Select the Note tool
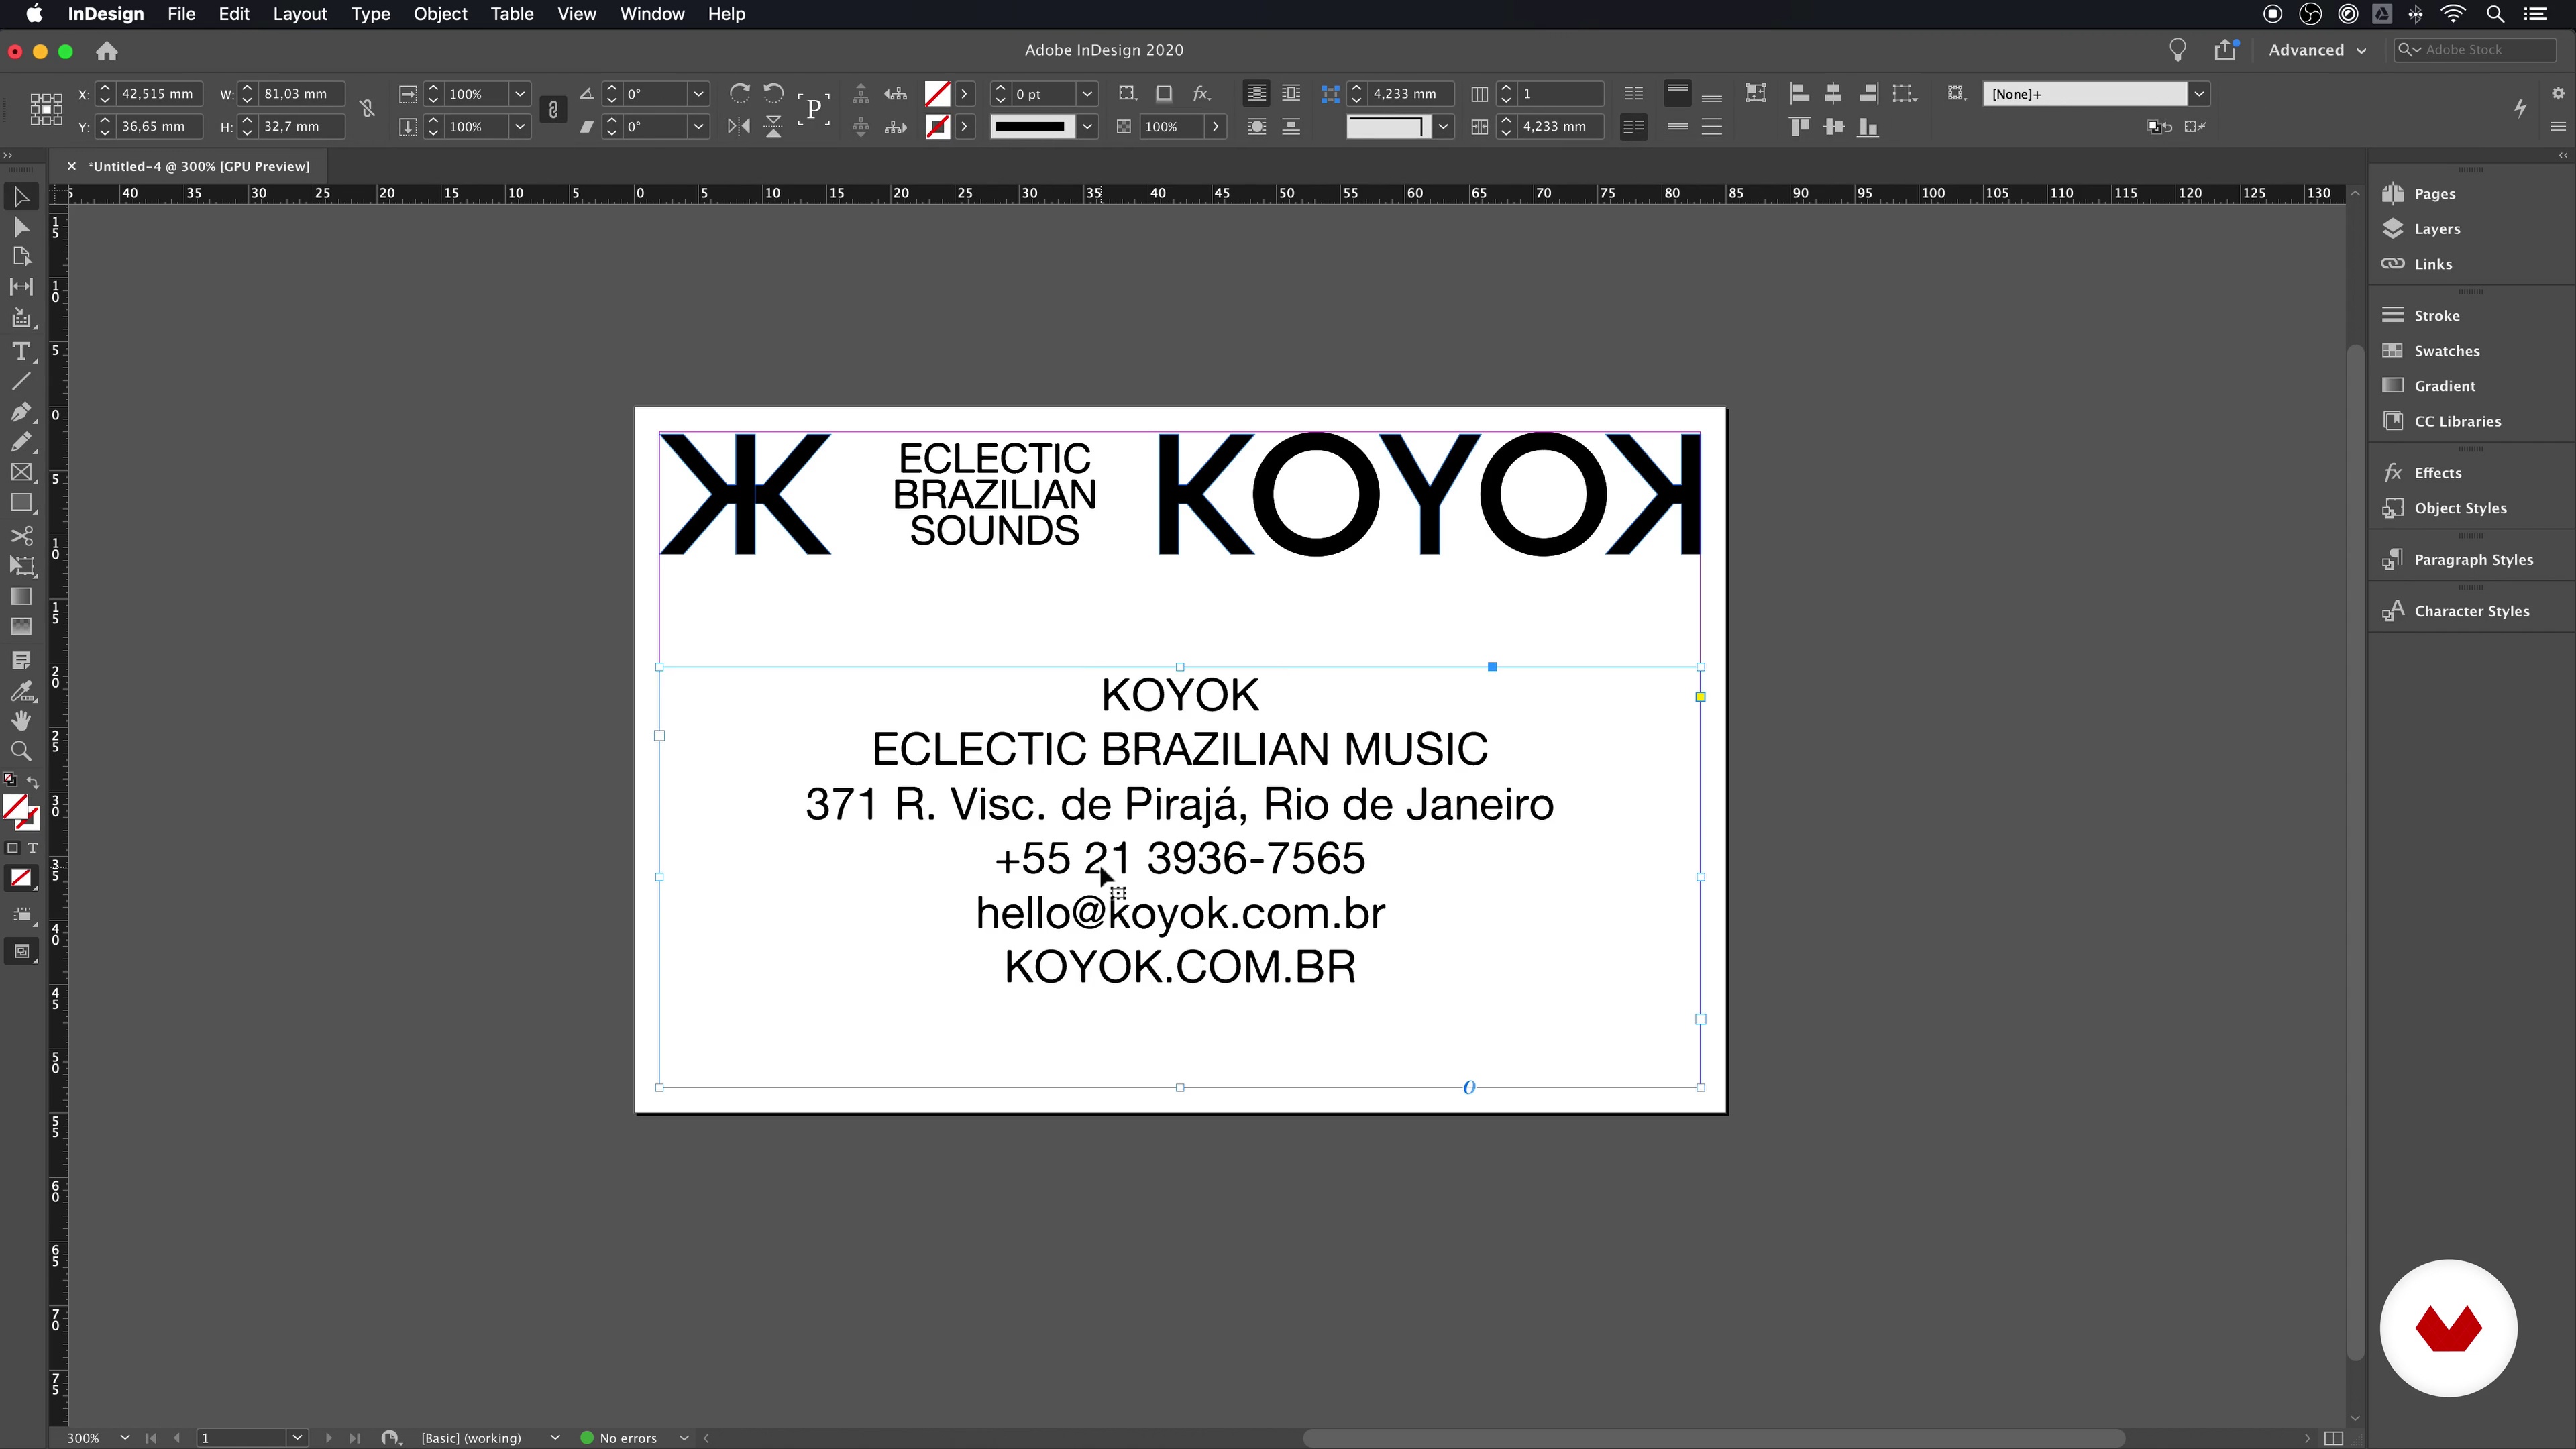This screenshot has height=1449, width=2576. pyautogui.click(x=21, y=661)
